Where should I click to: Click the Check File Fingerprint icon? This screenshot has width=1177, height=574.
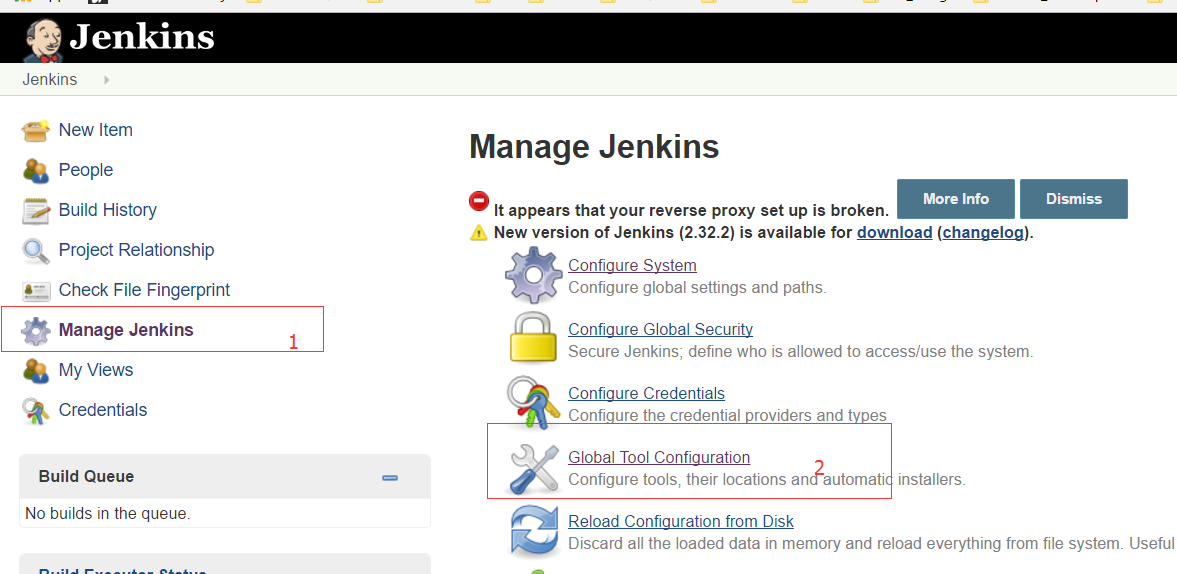point(35,290)
